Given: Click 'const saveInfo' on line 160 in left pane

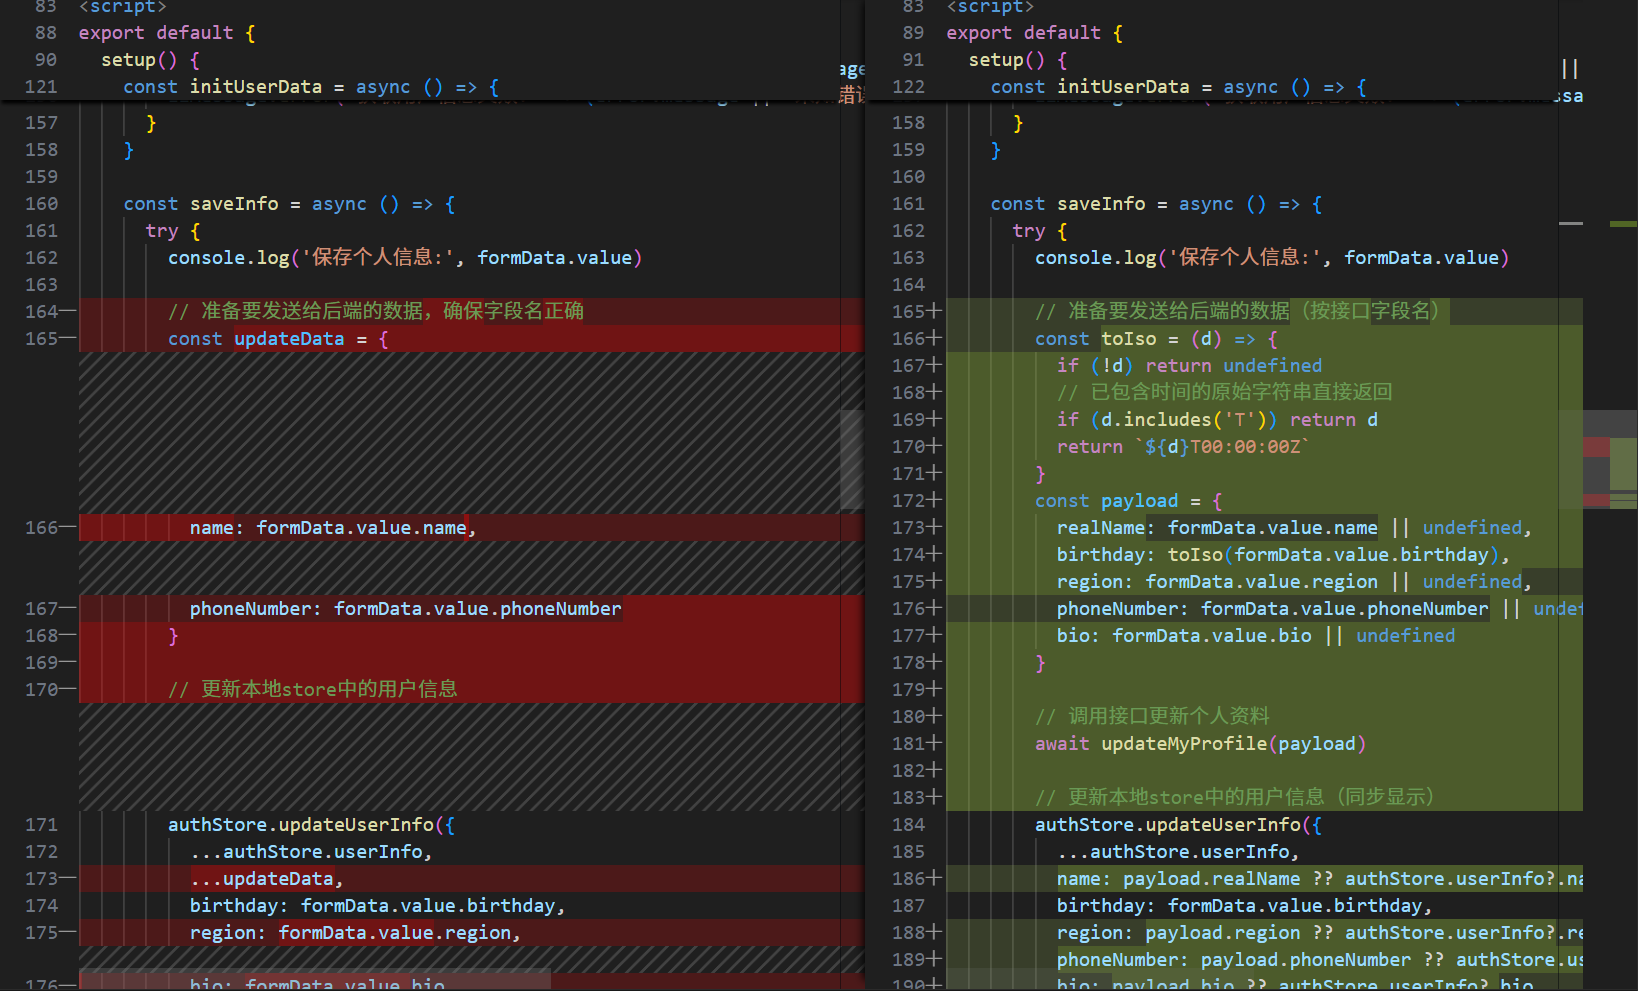Looking at the screenshot, I should point(289,204).
